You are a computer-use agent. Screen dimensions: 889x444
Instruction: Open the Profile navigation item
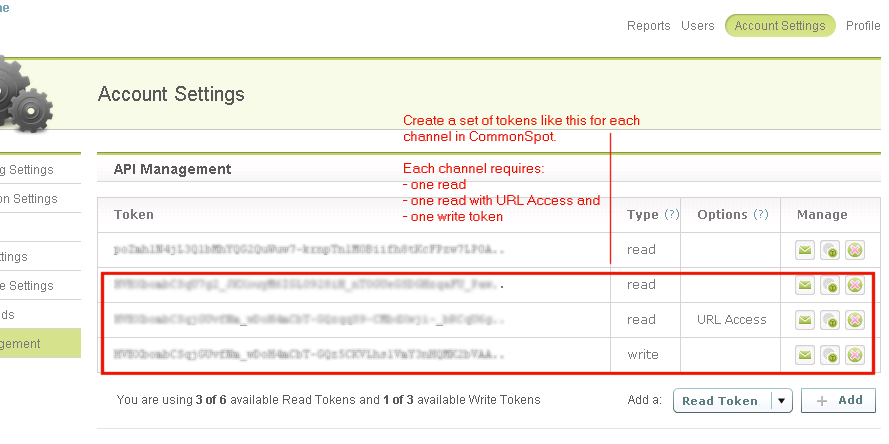[x=863, y=26]
